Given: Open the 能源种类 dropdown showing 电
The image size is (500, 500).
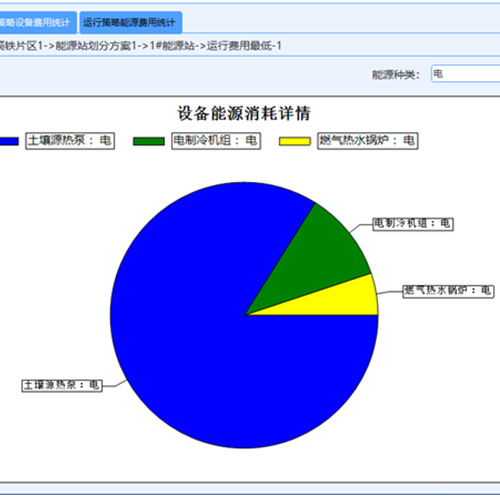Looking at the screenshot, I should (x=466, y=74).
